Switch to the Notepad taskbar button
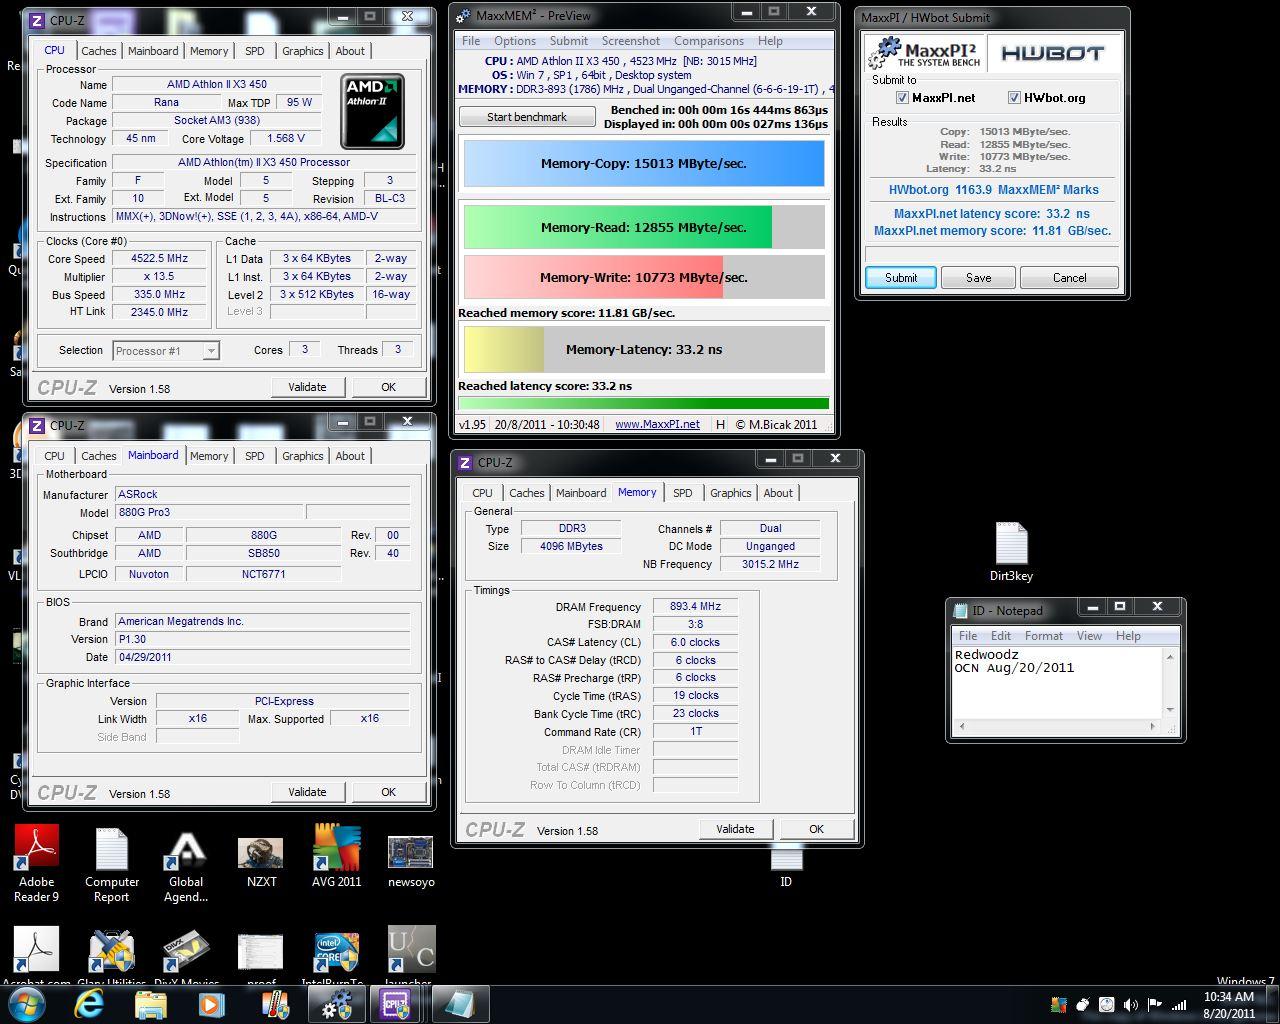 tap(459, 1004)
